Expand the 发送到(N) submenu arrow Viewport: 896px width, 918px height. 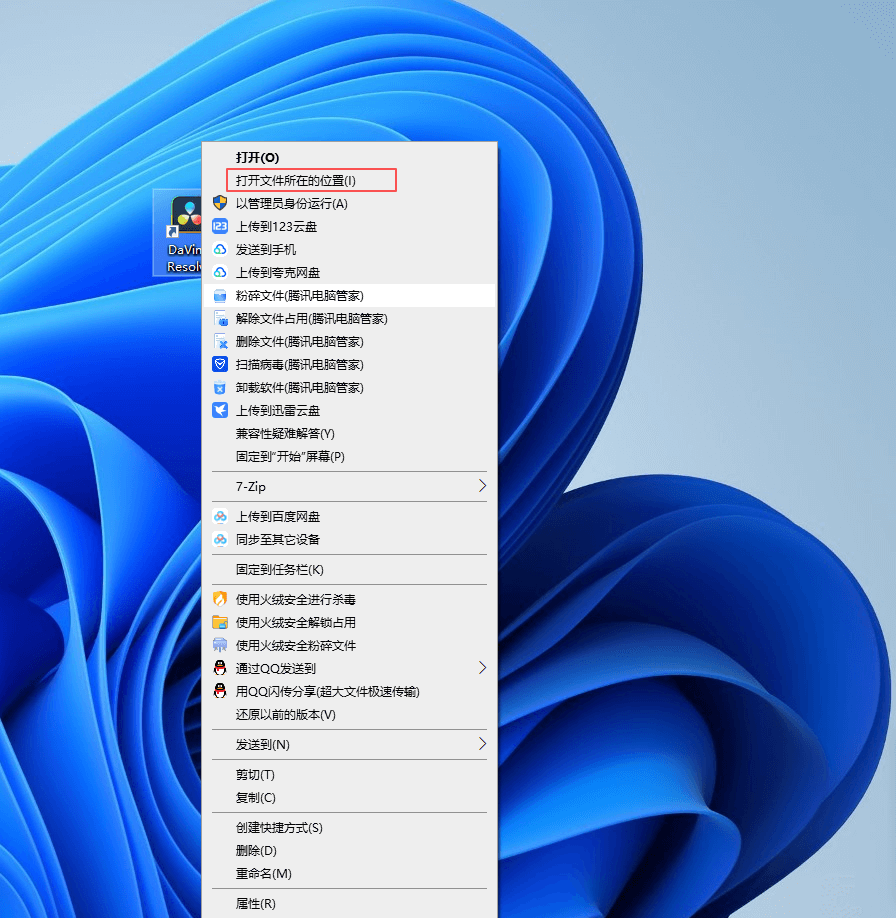click(482, 744)
